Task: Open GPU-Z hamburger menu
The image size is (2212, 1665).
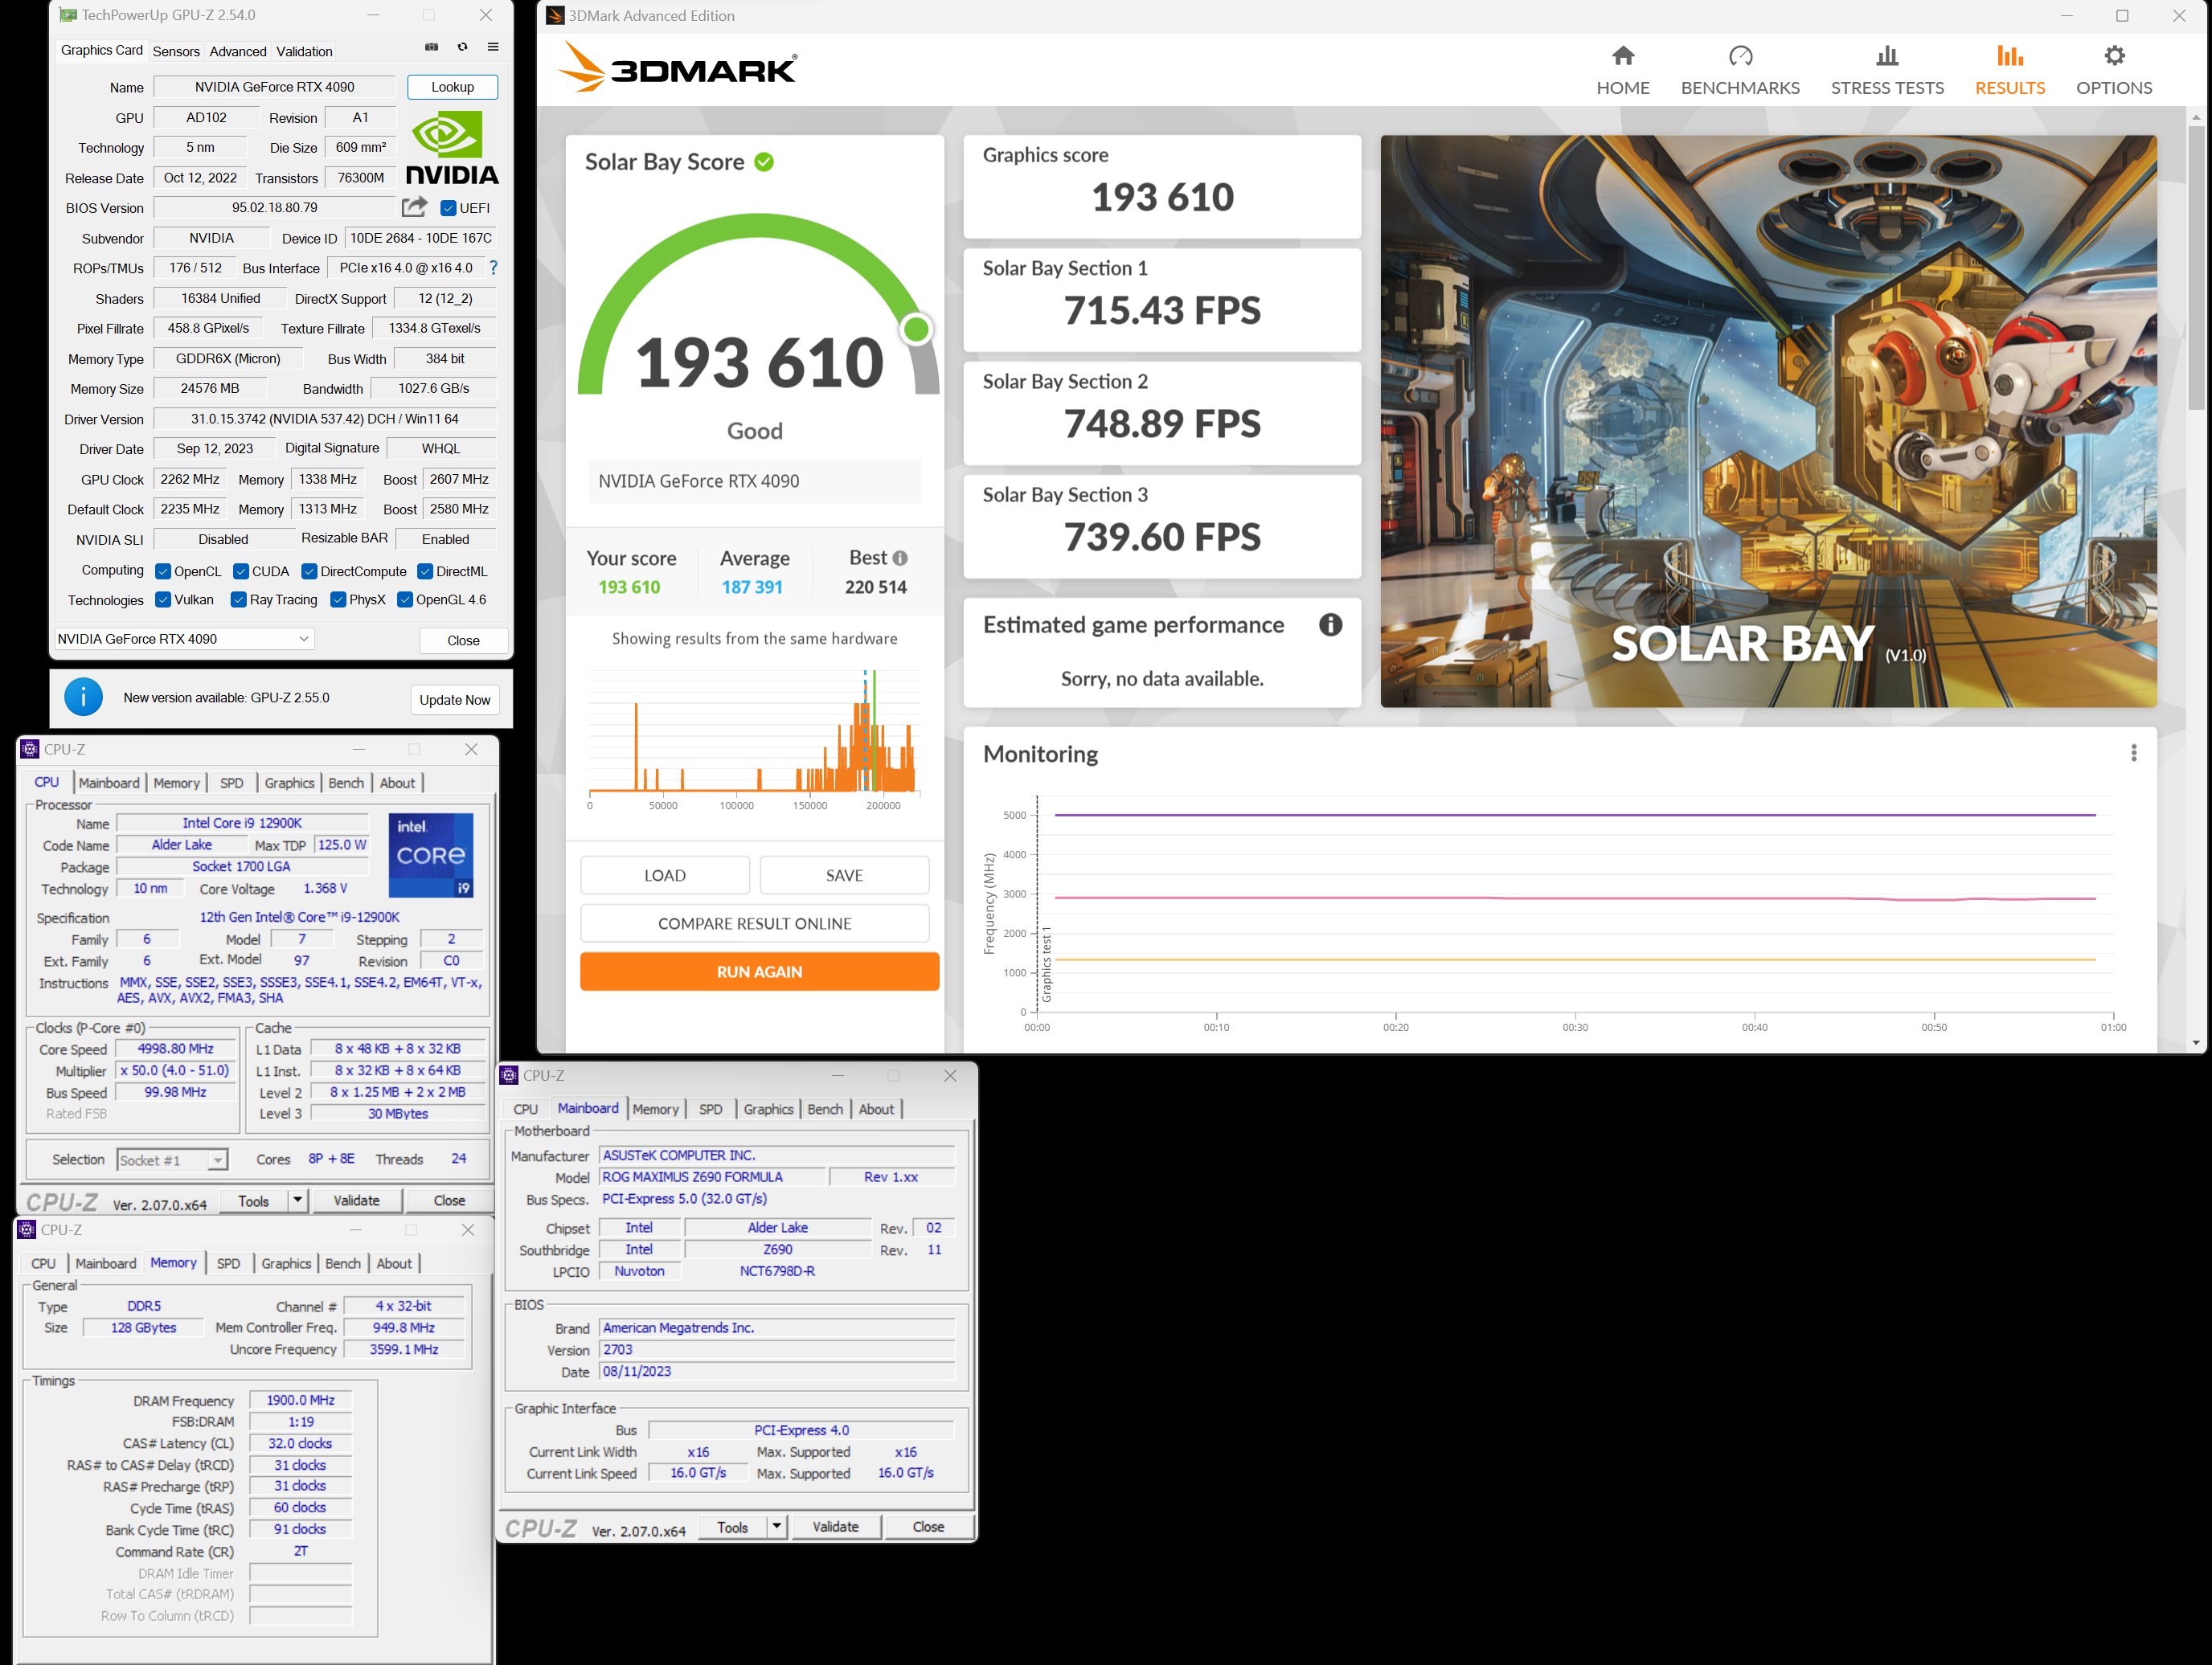Action: pyautogui.click(x=493, y=47)
